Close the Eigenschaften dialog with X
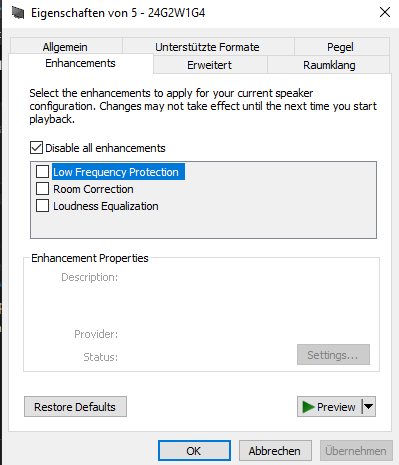399x465 pixels. 385,13
